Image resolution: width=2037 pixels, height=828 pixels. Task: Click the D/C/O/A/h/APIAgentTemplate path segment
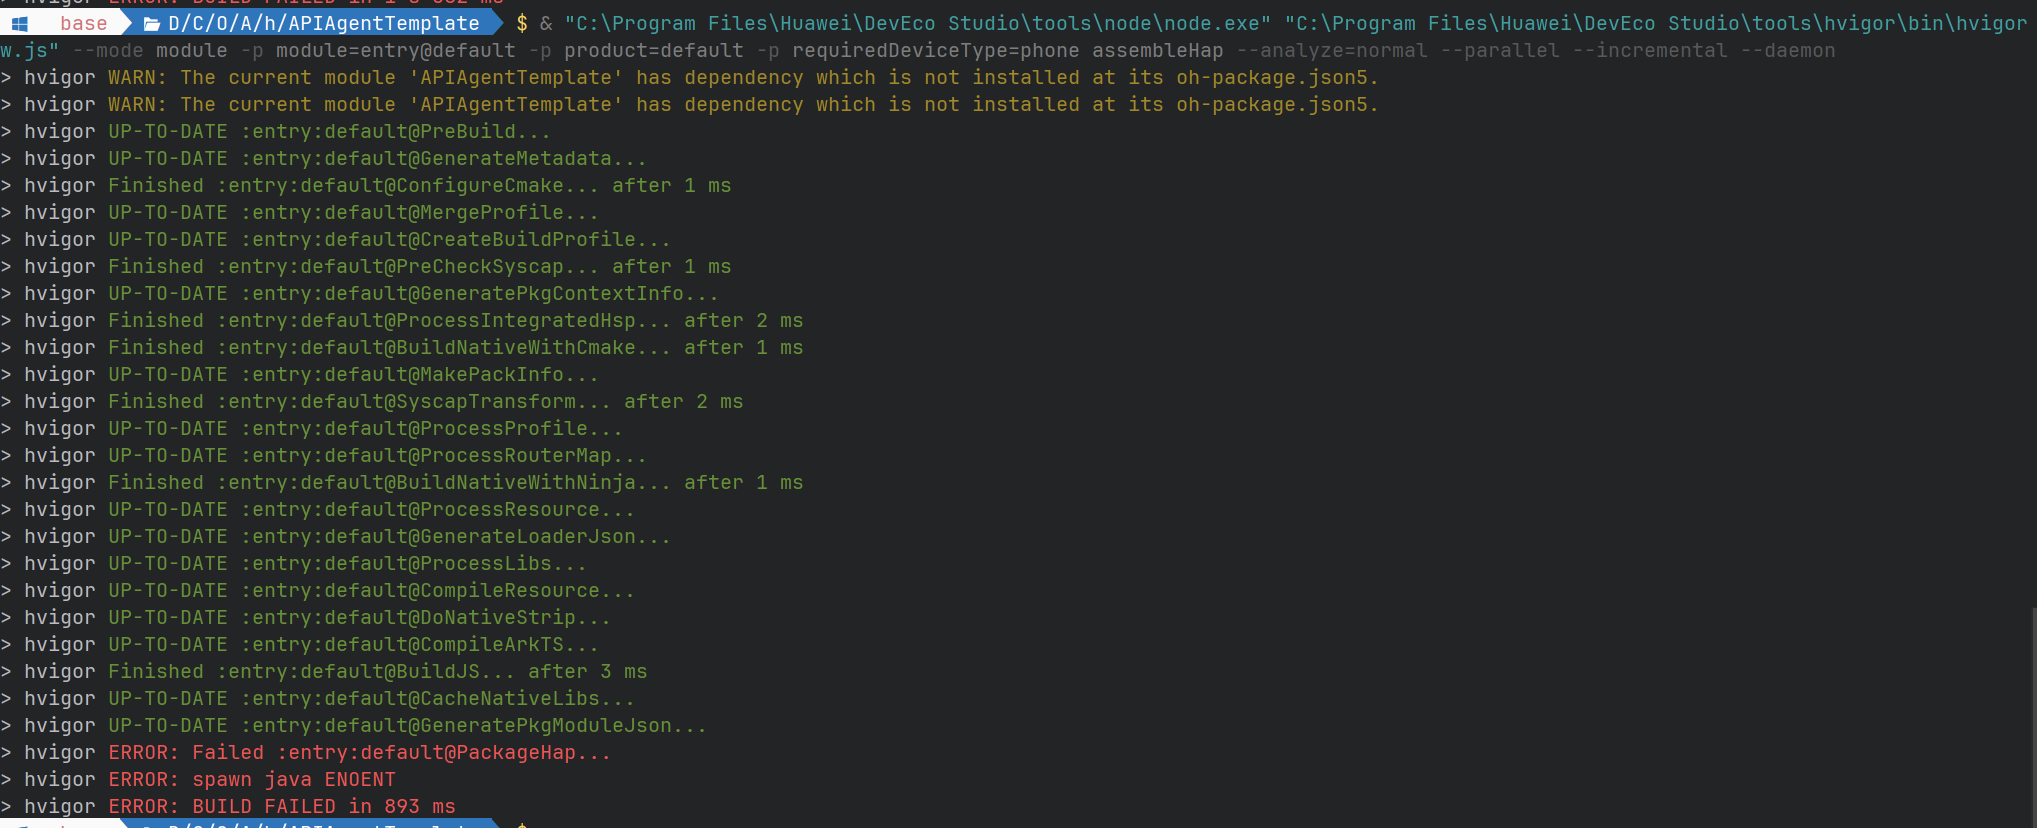(324, 23)
